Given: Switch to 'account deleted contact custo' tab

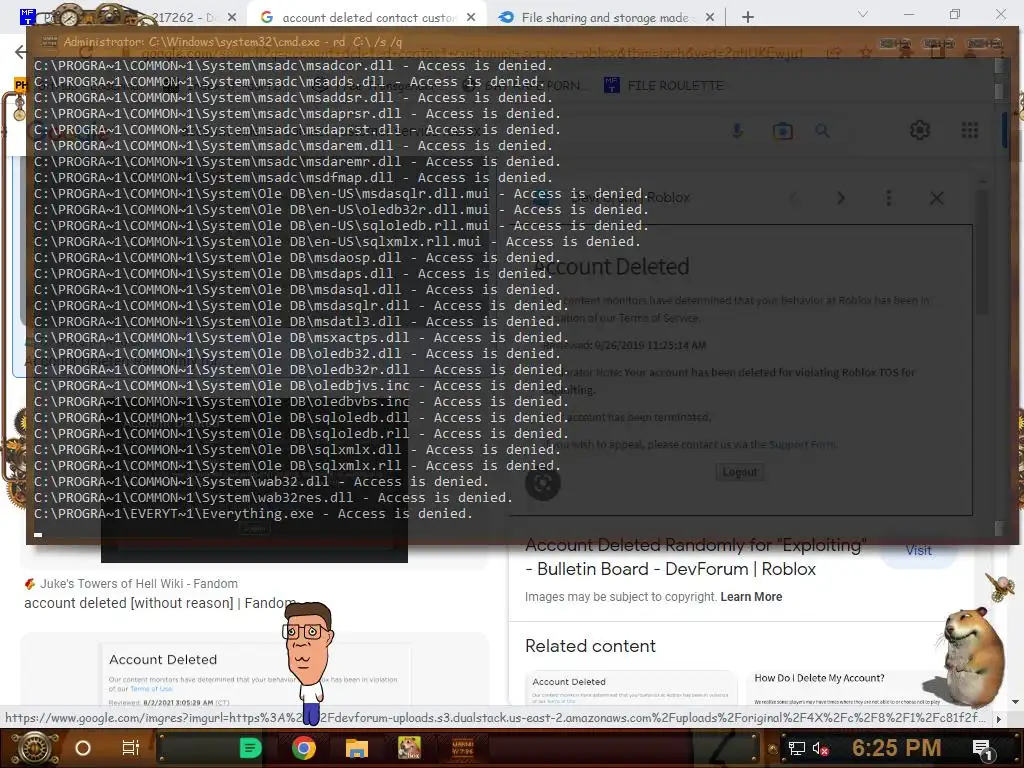Looking at the screenshot, I should point(369,18).
